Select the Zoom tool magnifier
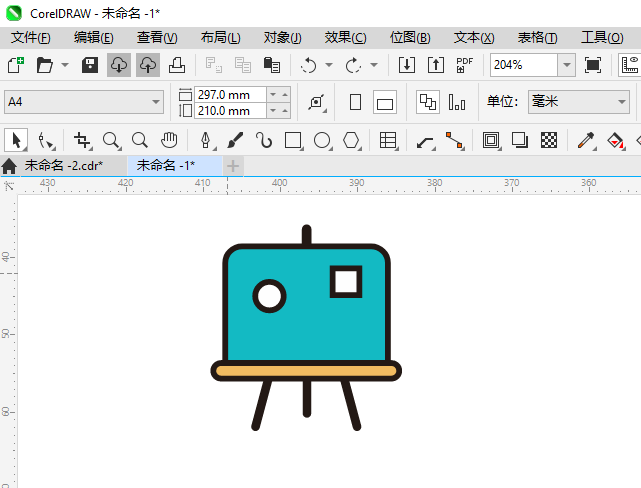This screenshot has height=488, width=641. [111, 141]
